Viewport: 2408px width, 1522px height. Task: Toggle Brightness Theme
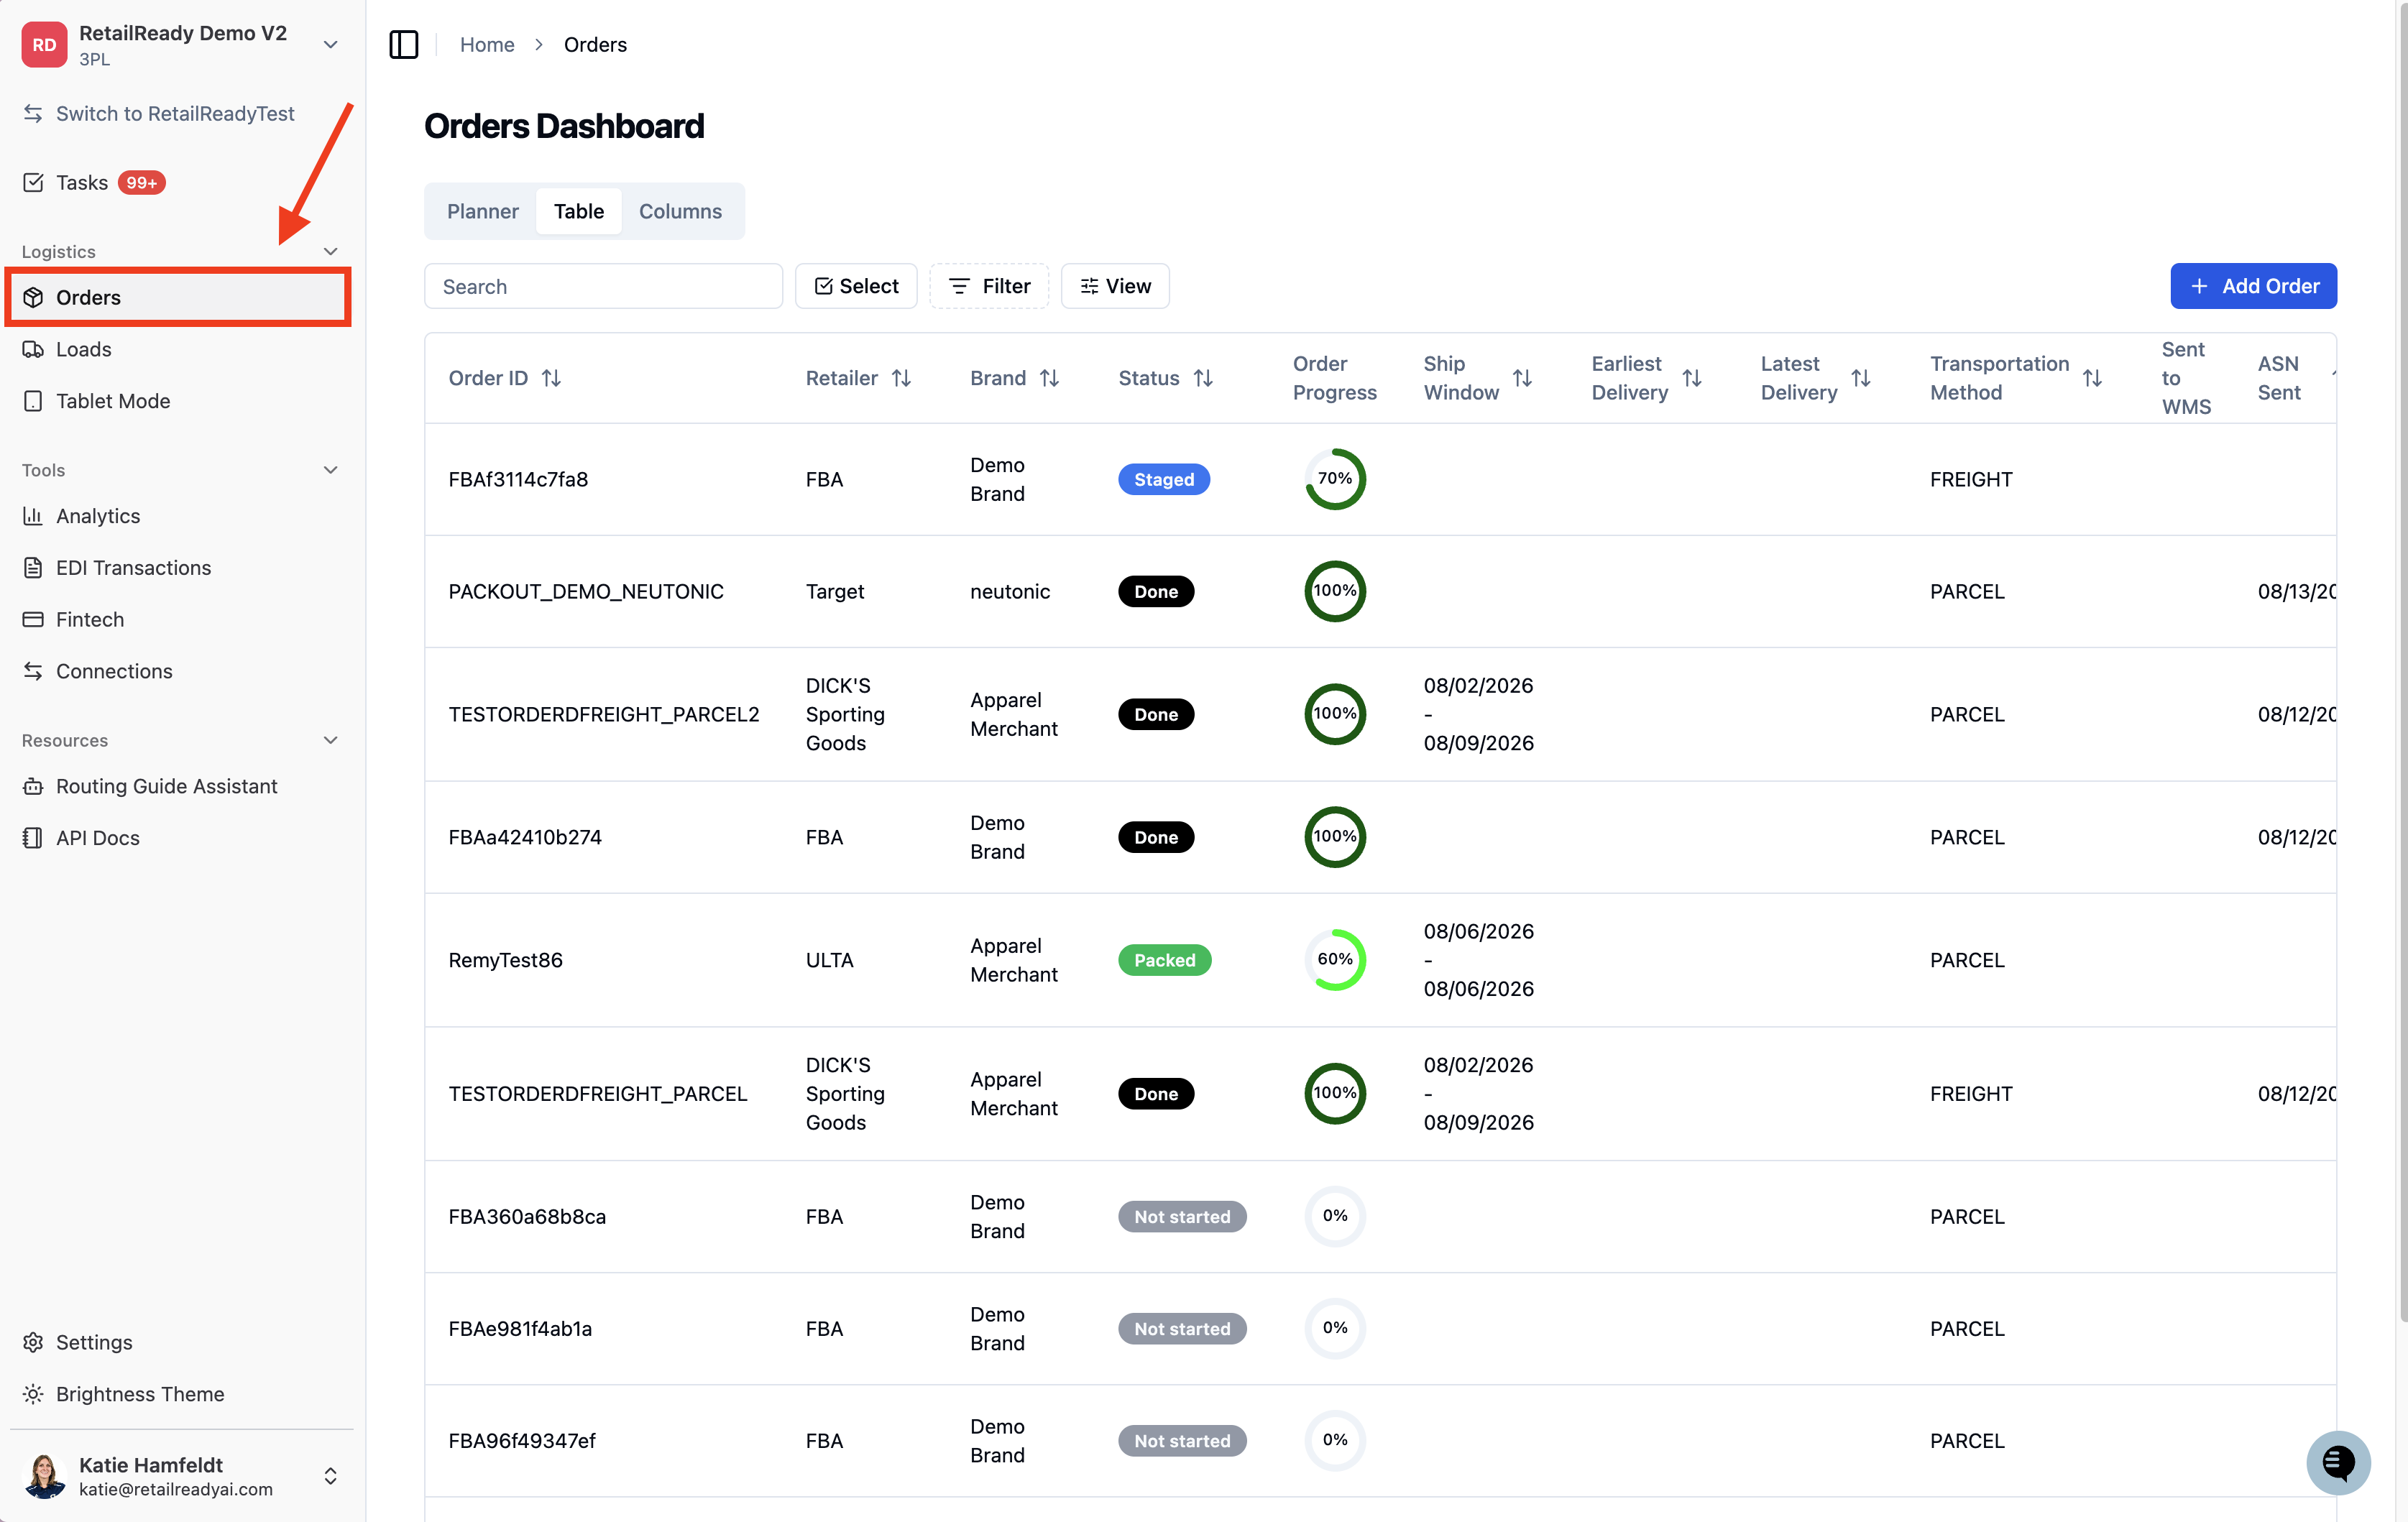click(x=179, y=1394)
